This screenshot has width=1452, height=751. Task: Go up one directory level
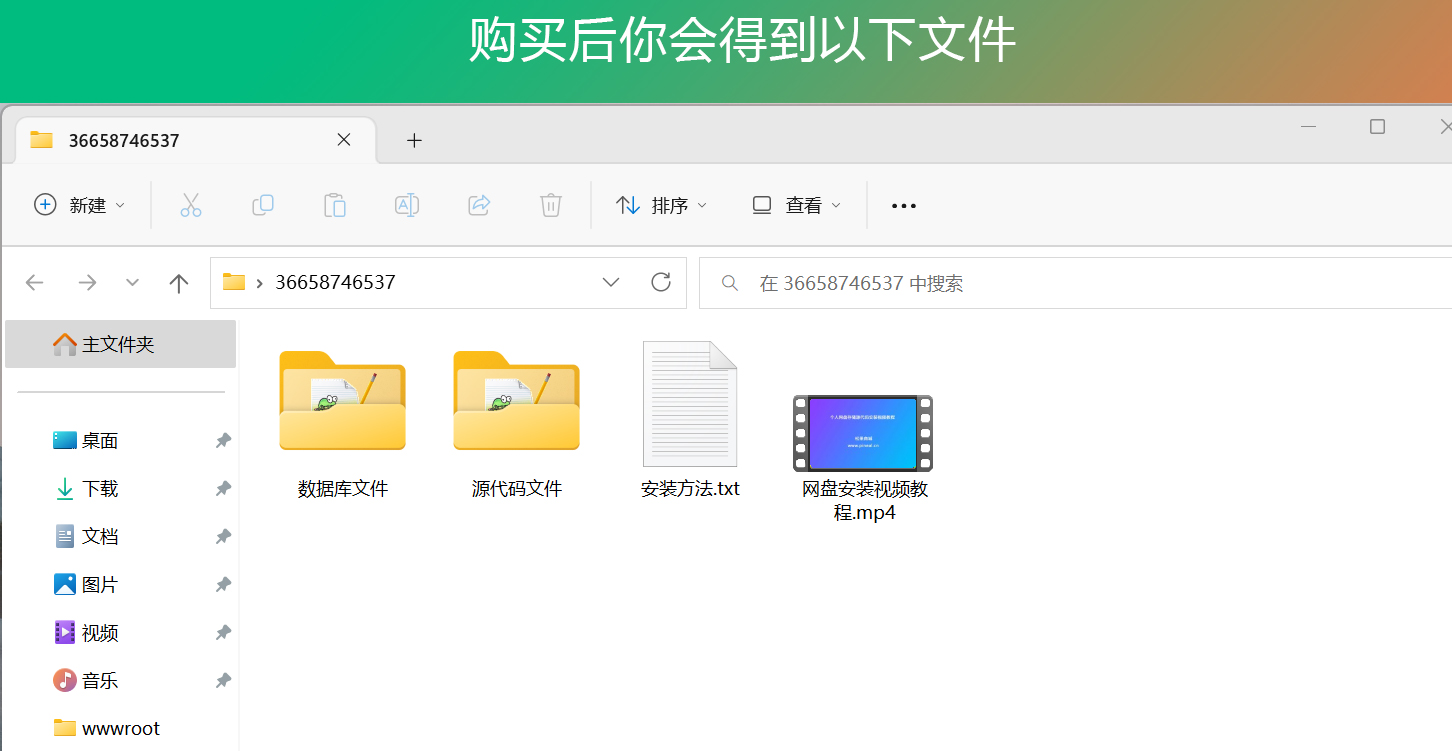click(x=179, y=283)
